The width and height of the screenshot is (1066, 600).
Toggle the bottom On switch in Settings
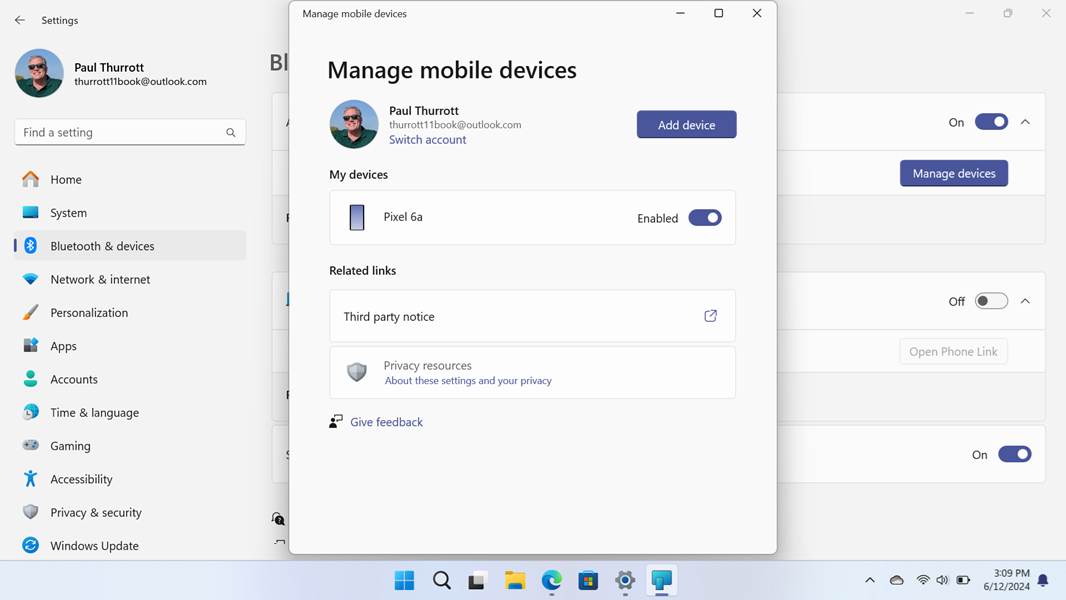point(1014,454)
